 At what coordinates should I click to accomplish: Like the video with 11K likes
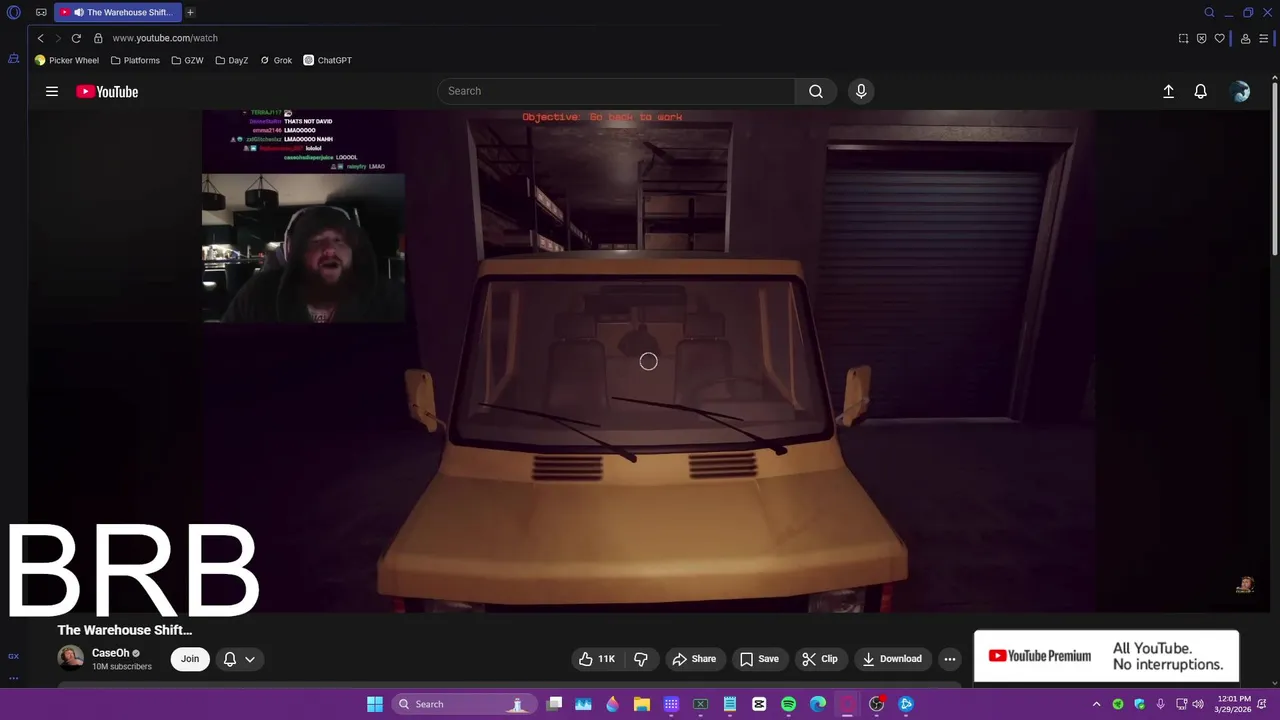pyautogui.click(x=597, y=659)
